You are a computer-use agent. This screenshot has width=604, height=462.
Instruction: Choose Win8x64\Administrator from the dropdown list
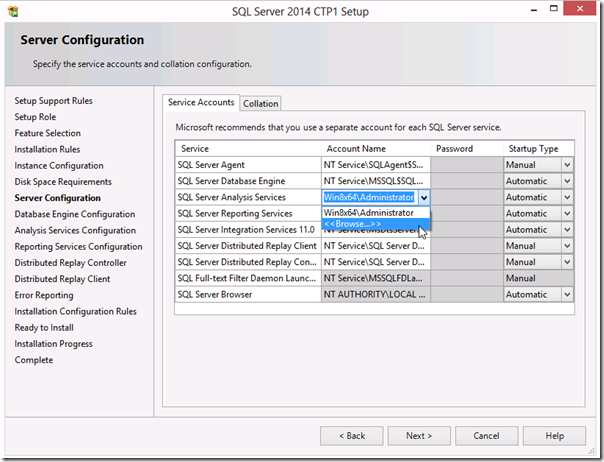tap(376, 213)
